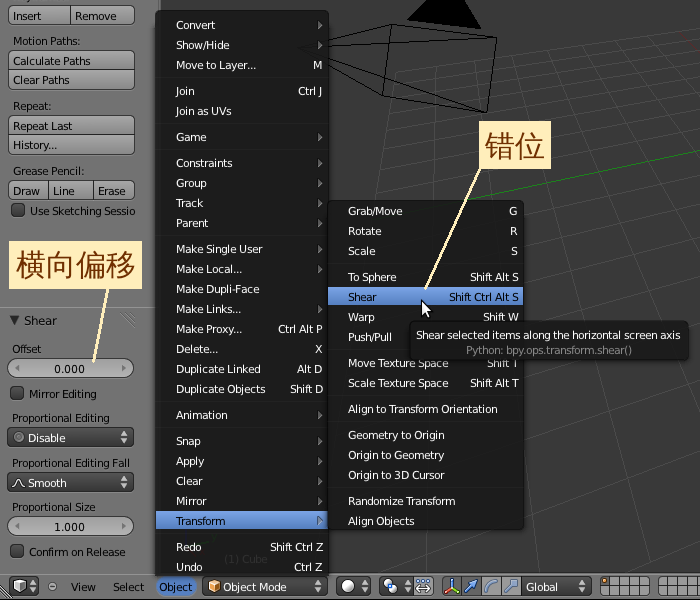Expand the Make Single User submenu
The width and height of the screenshot is (700, 600).
coord(242,249)
